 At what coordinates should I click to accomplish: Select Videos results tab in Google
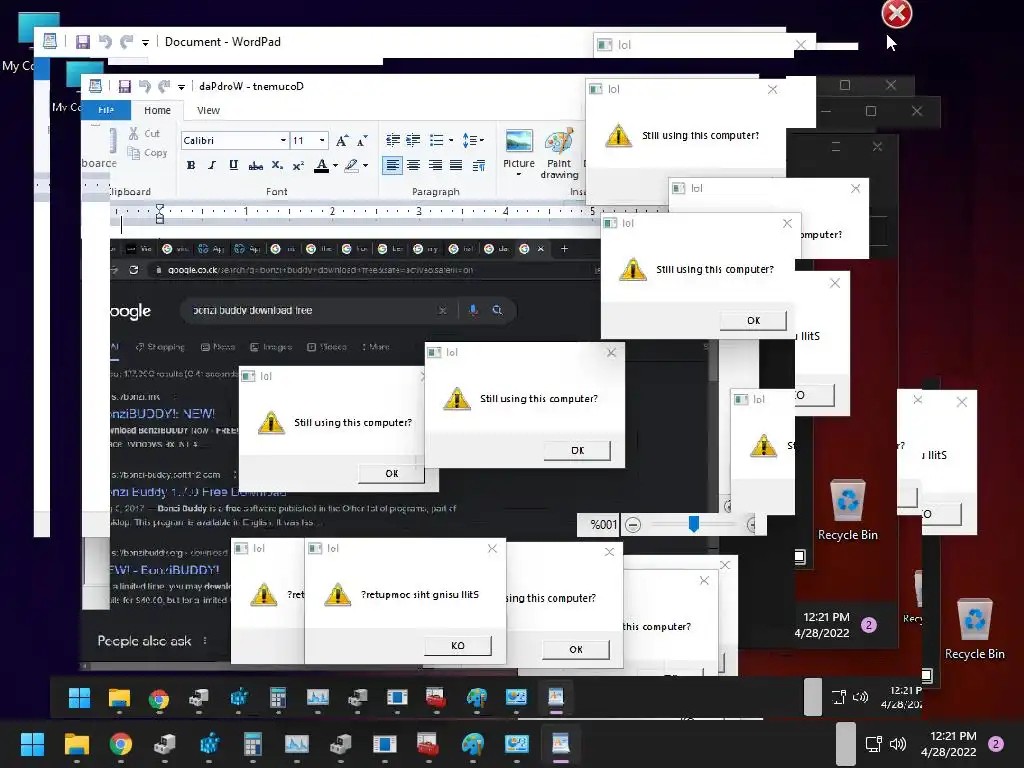[x=327, y=347]
